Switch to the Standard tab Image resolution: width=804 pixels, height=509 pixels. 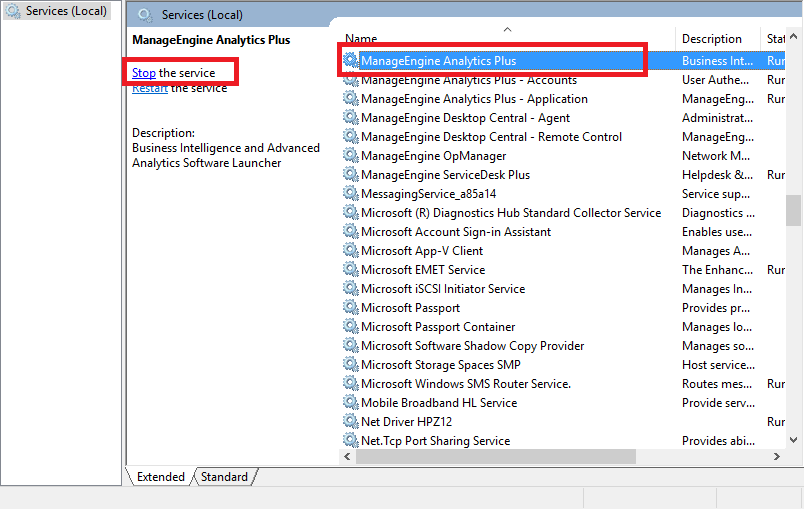point(224,477)
